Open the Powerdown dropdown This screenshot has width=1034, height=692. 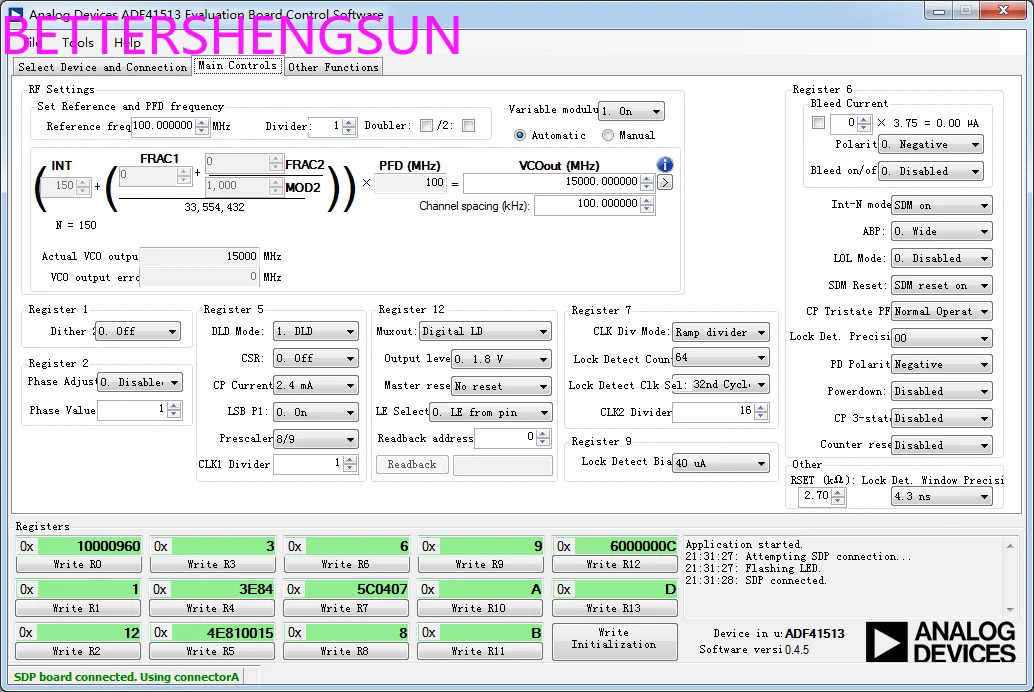(x=941, y=392)
